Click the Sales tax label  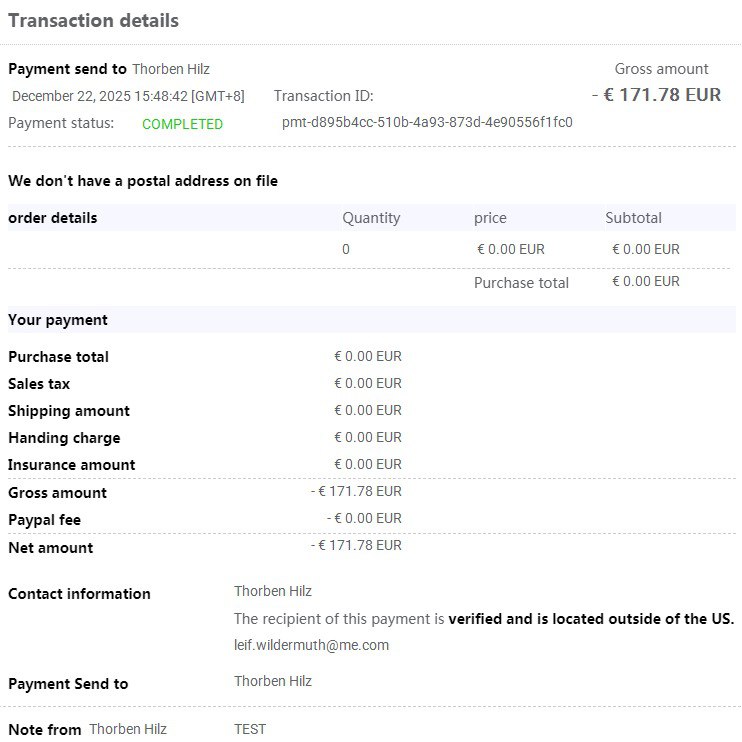pyautogui.click(x=39, y=384)
